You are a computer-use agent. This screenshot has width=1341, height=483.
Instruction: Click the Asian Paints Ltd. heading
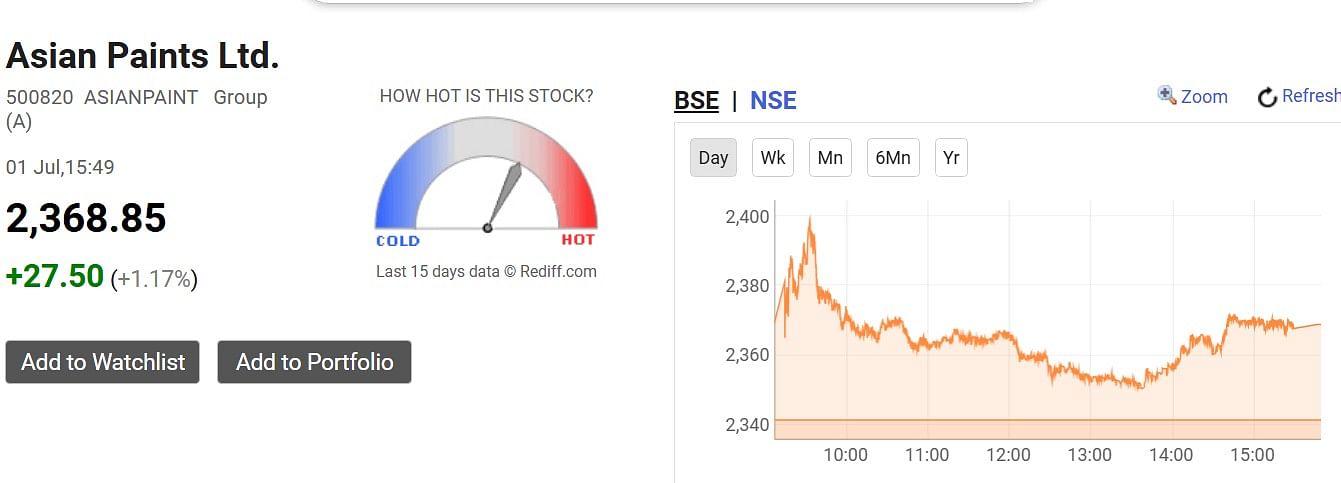[x=143, y=55]
